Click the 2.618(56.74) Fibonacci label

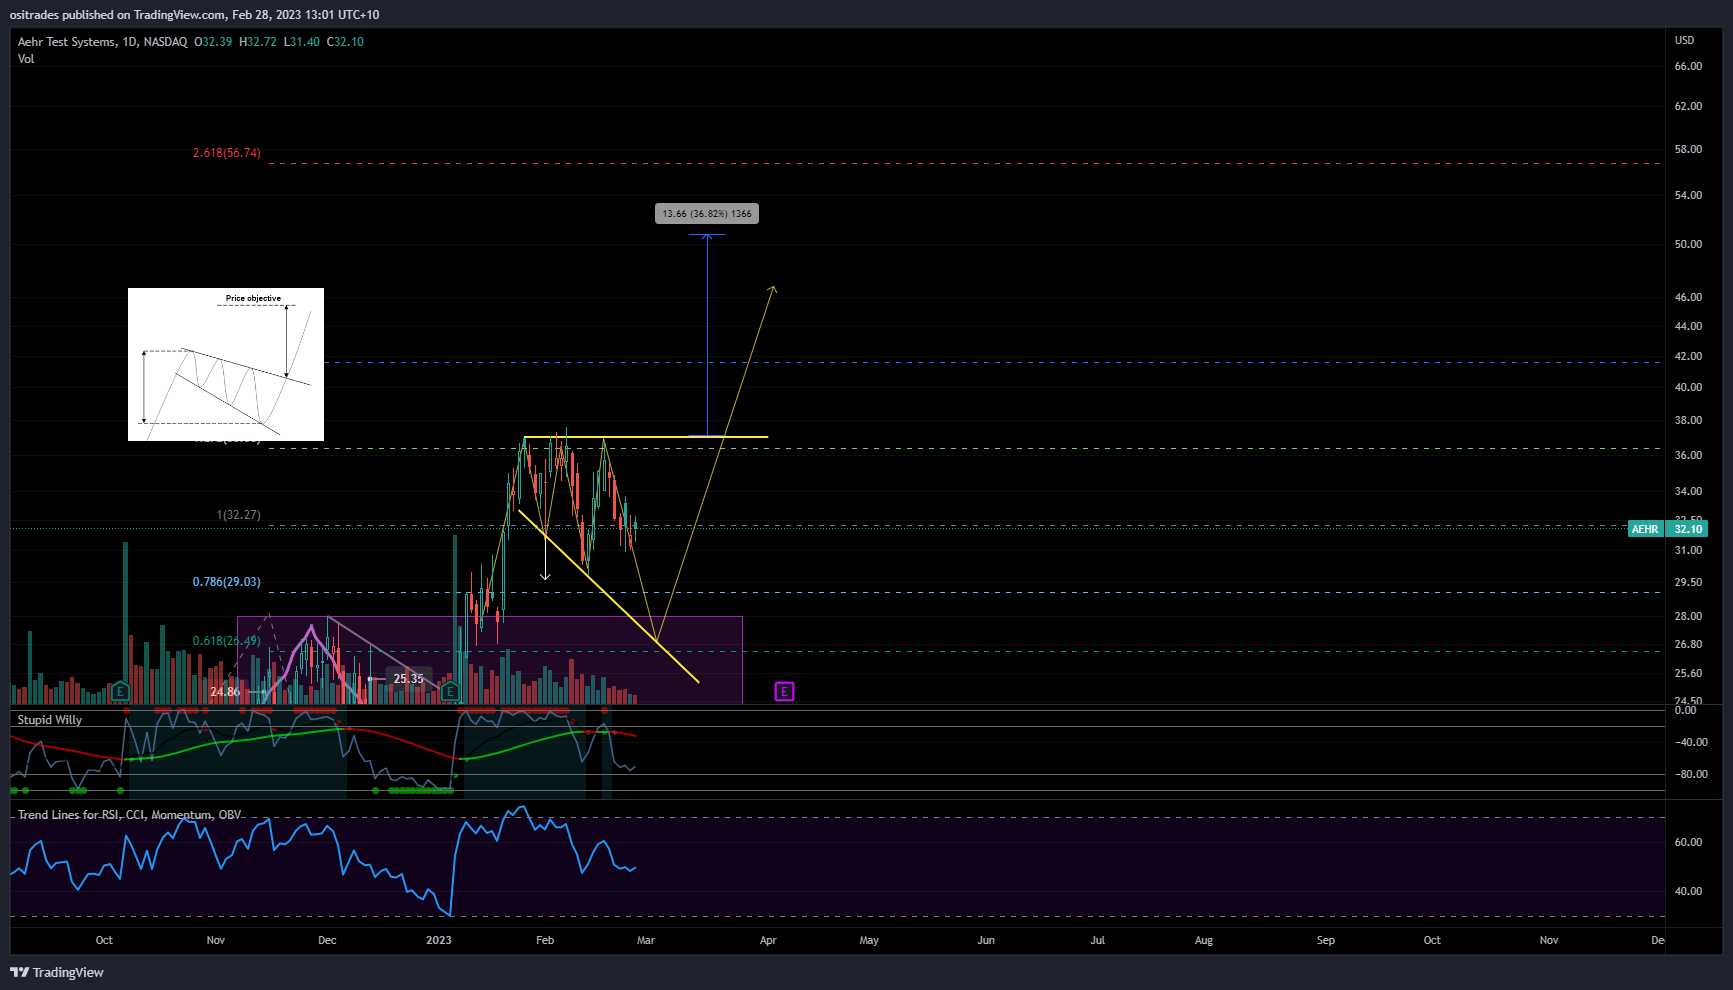click(x=227, y=153)
